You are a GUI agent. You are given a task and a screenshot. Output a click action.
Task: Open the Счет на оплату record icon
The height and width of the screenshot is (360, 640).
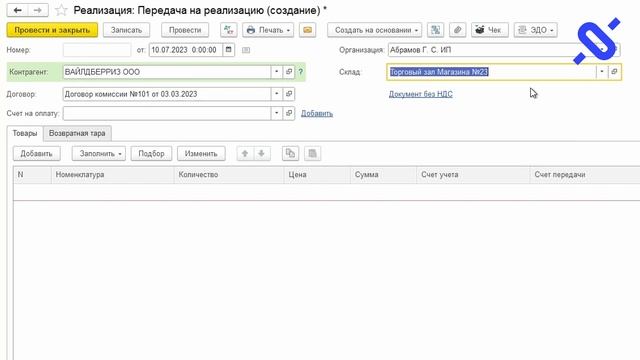pyautogui.click(x=289, y=113)
